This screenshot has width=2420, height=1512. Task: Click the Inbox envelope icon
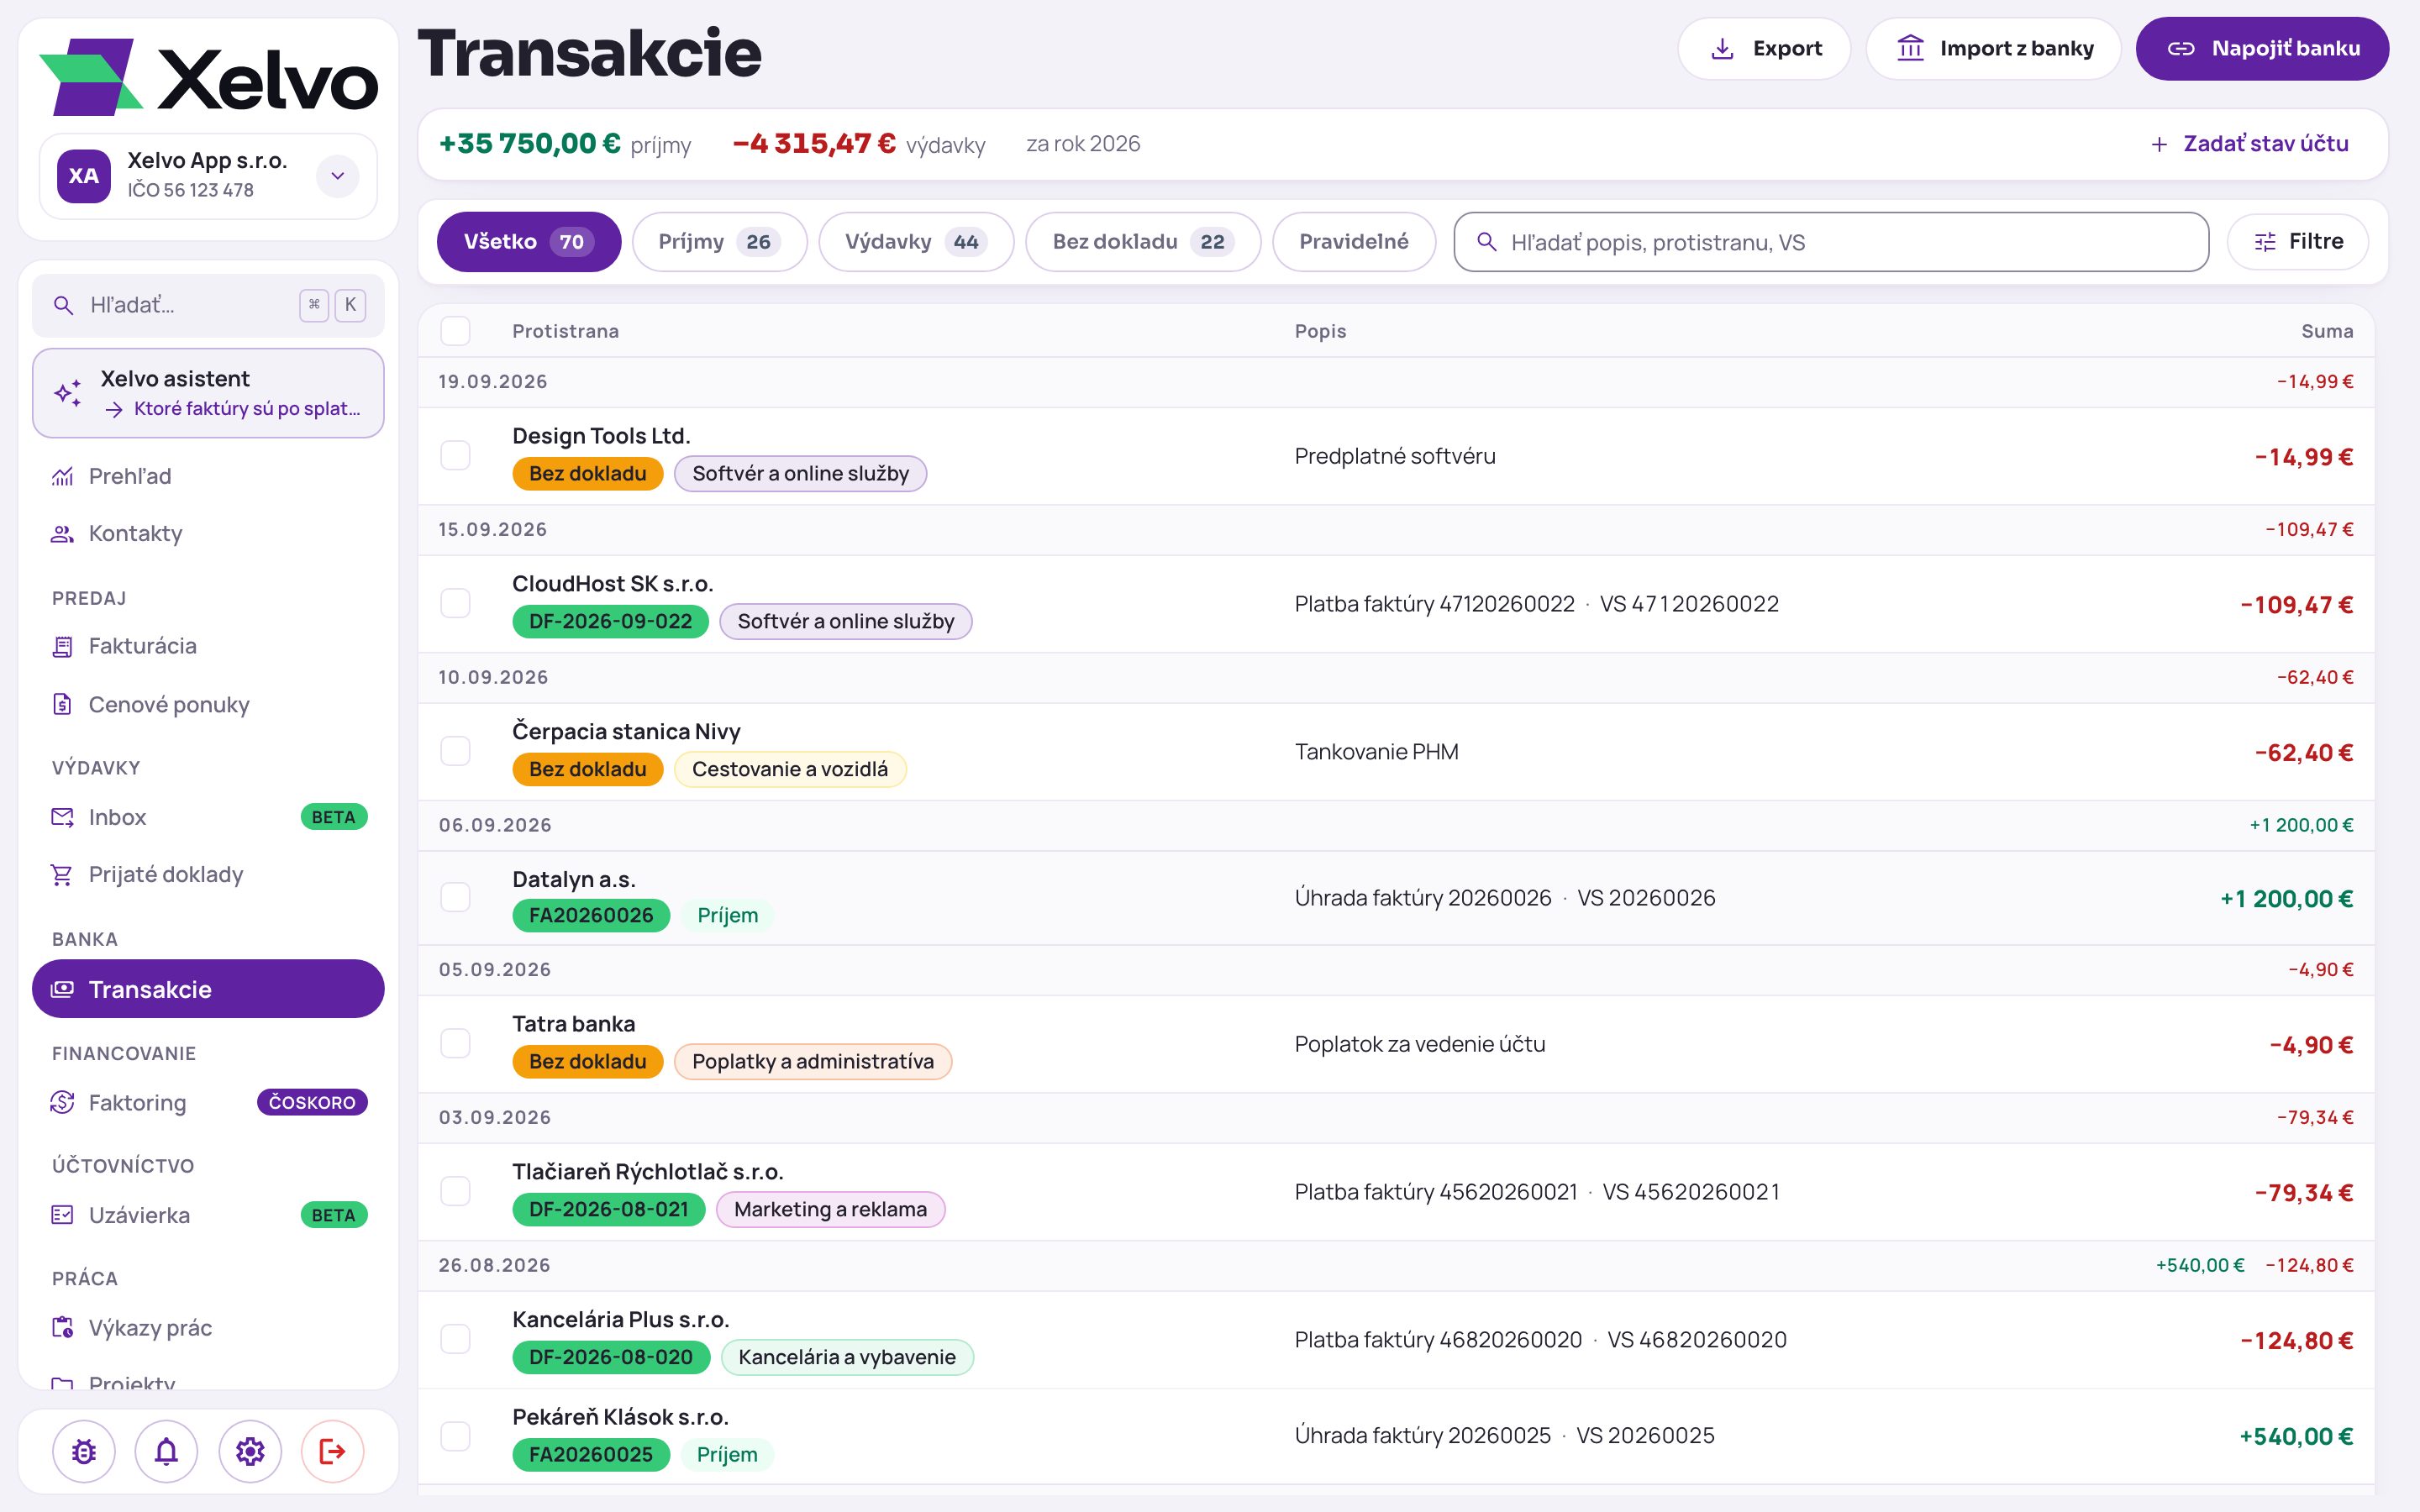62,817
